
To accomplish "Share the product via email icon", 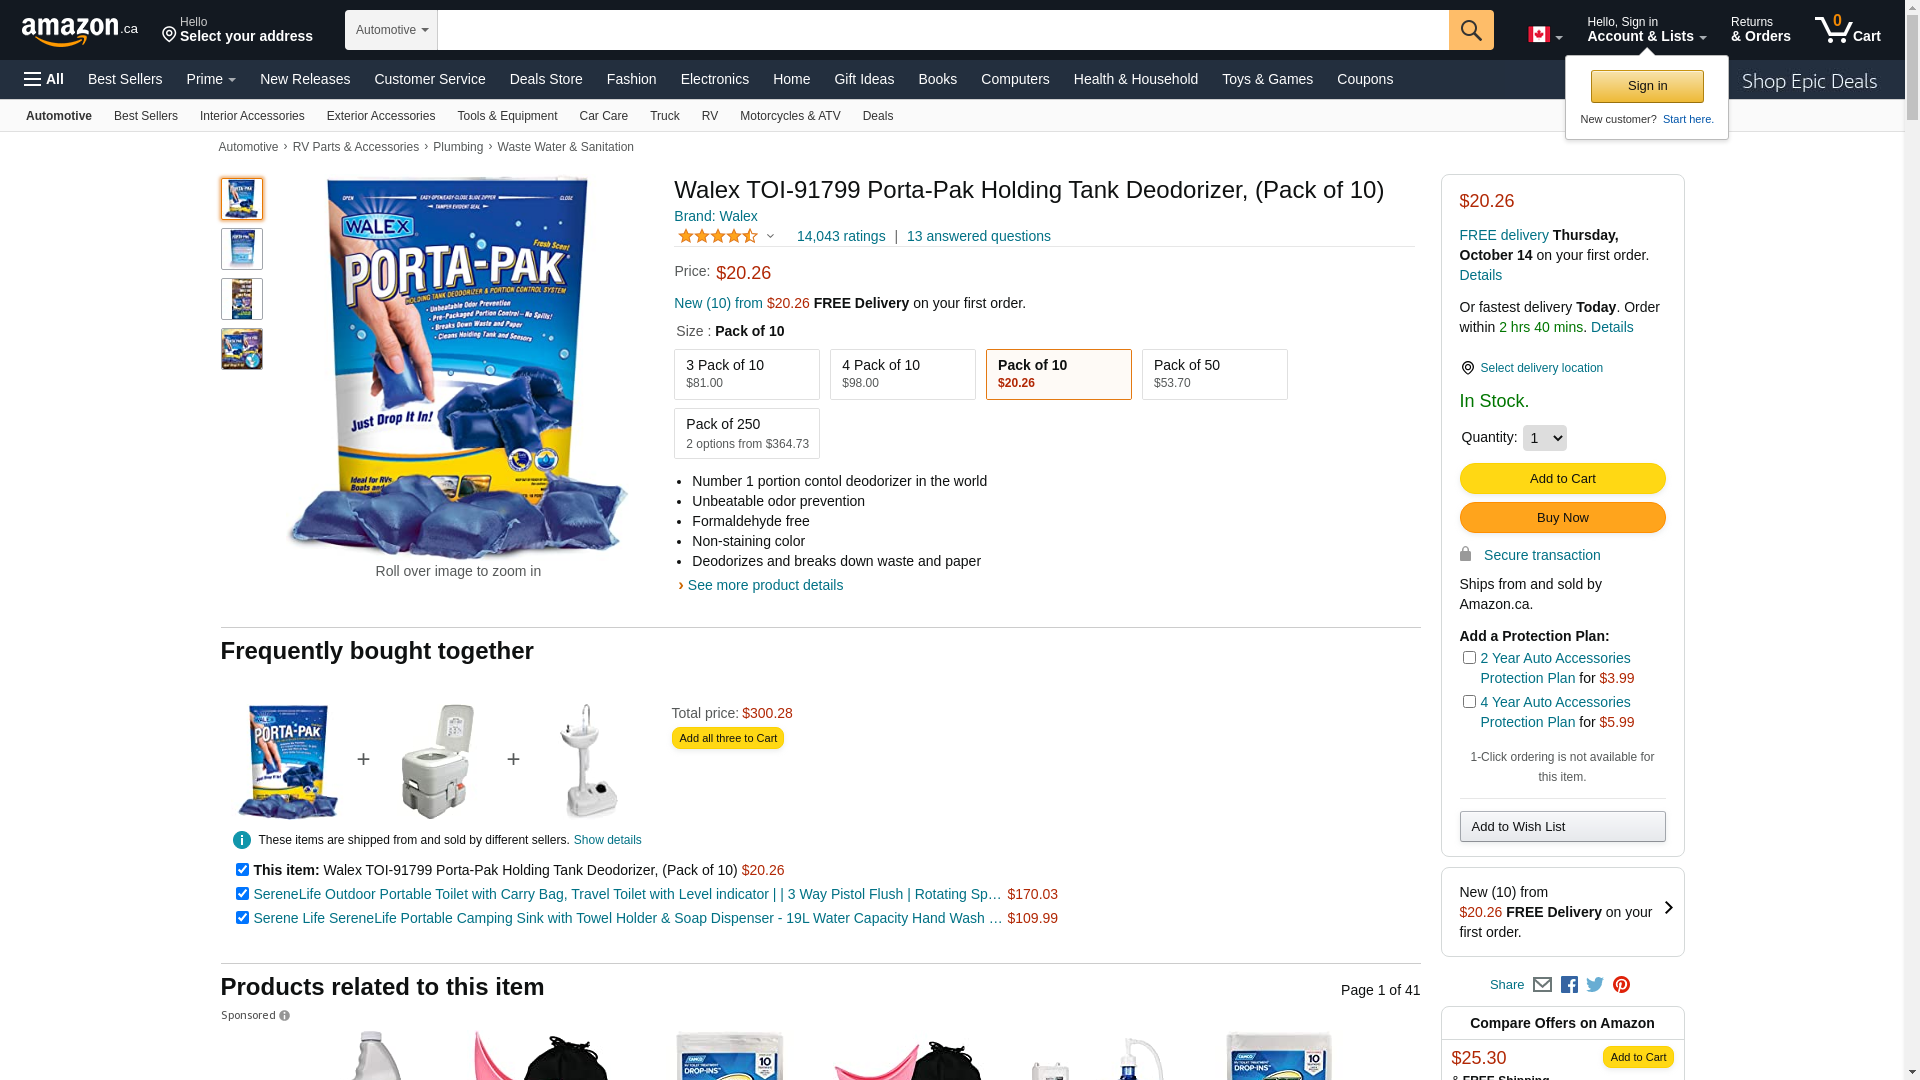I will tap(1542, 985).
